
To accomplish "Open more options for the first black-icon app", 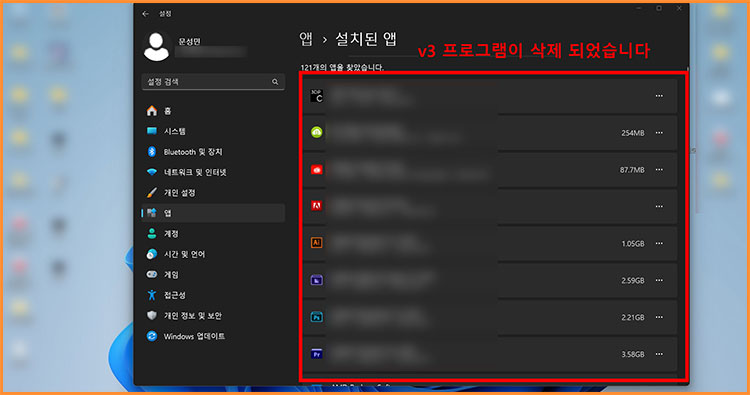I will pyautogui.click(x=659, y=96).
